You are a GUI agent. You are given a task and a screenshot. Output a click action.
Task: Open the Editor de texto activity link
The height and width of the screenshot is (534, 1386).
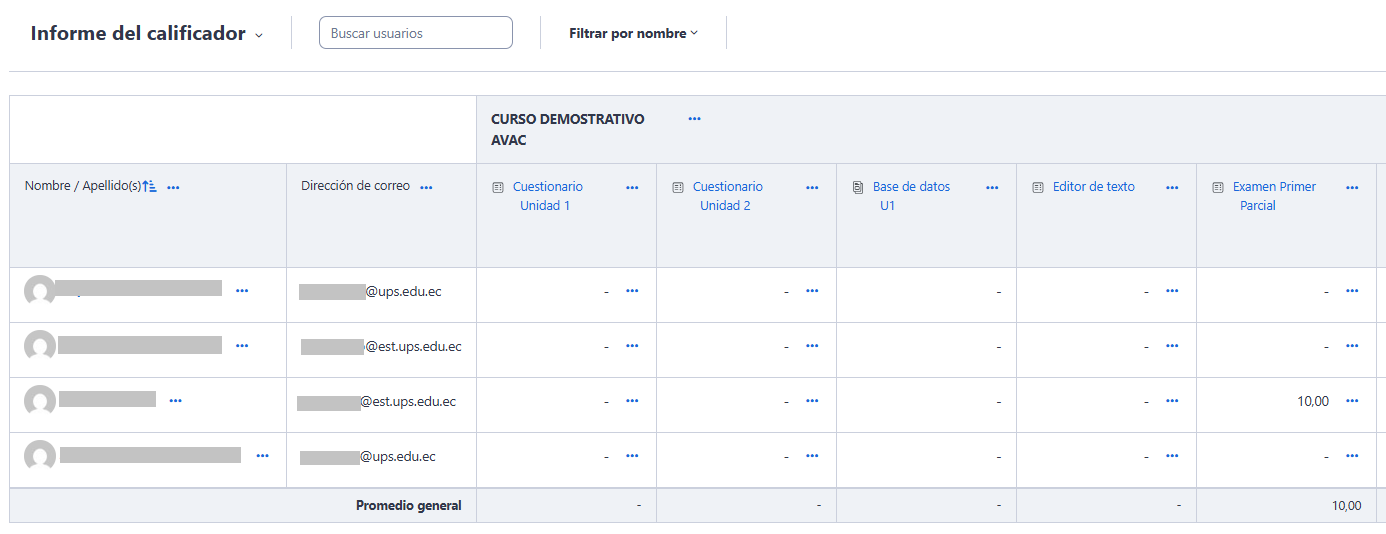1093,187
